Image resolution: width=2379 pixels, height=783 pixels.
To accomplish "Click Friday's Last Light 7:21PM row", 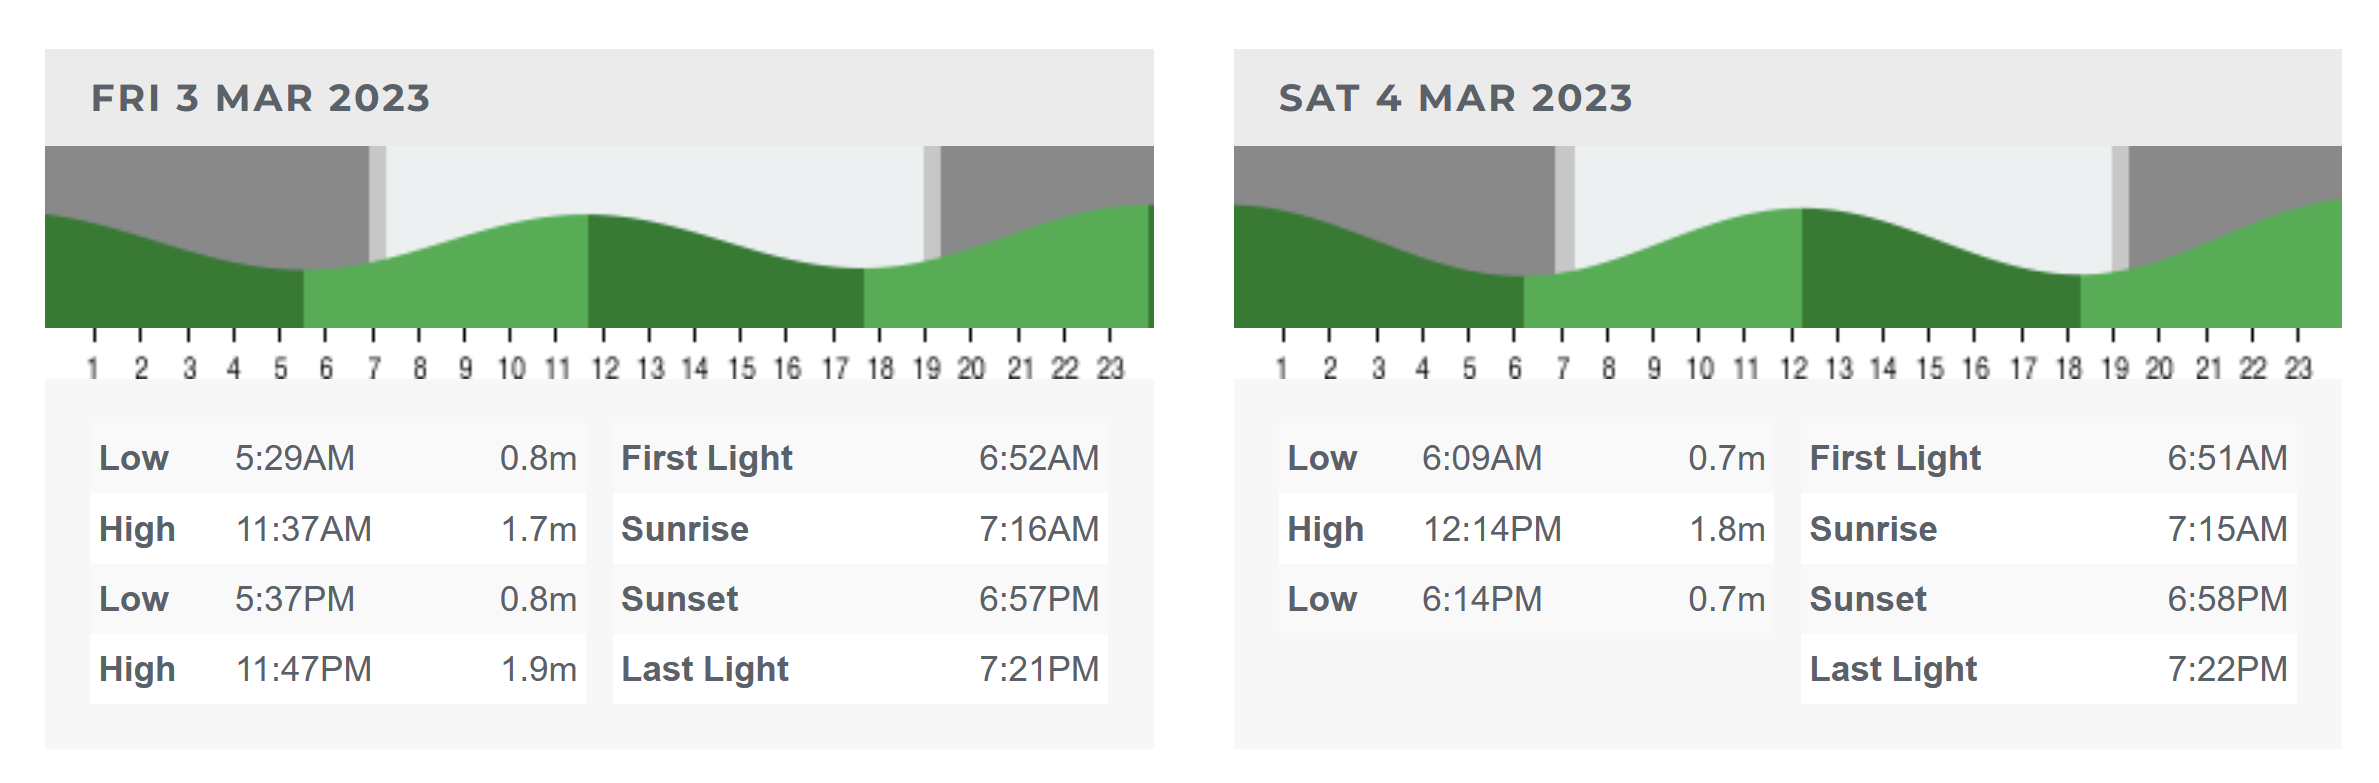I will [860, 669].
